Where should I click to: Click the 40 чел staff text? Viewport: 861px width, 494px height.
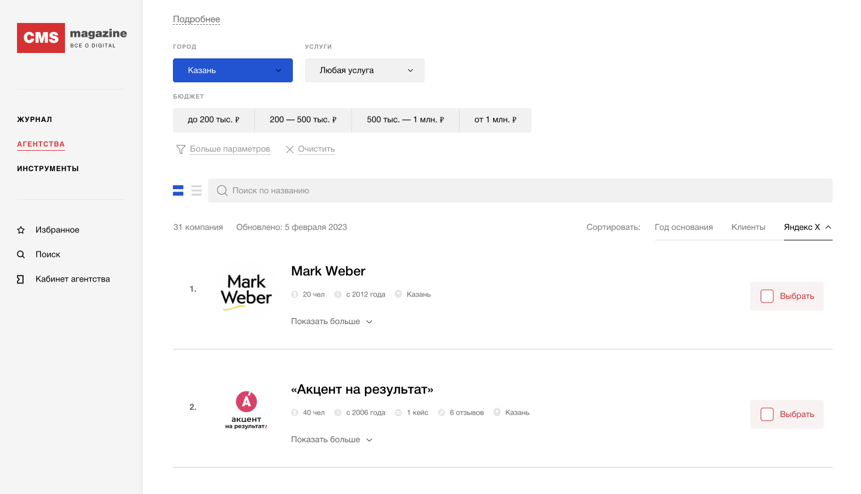point(314,413)
